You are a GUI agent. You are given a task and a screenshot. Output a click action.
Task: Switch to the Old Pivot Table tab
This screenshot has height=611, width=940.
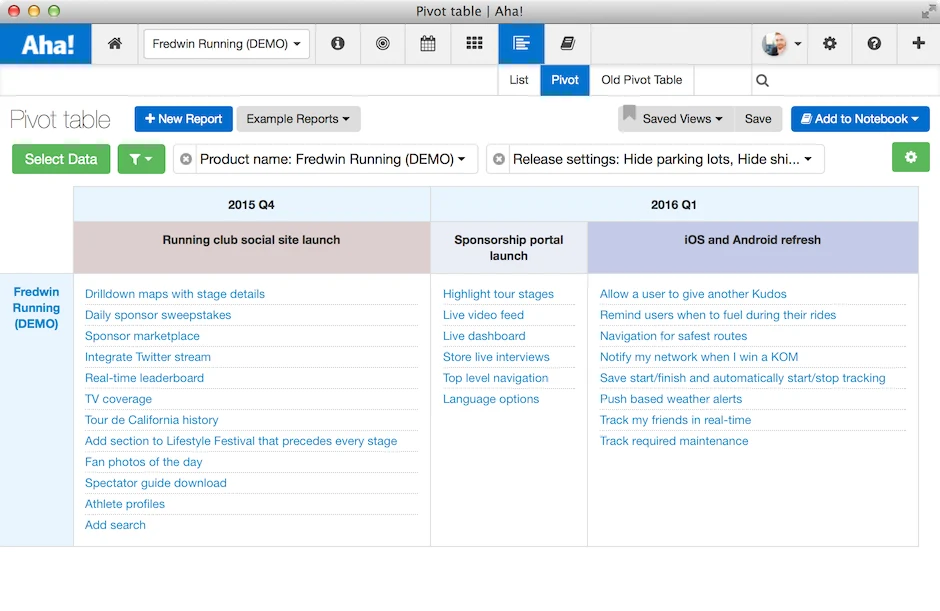641,80
